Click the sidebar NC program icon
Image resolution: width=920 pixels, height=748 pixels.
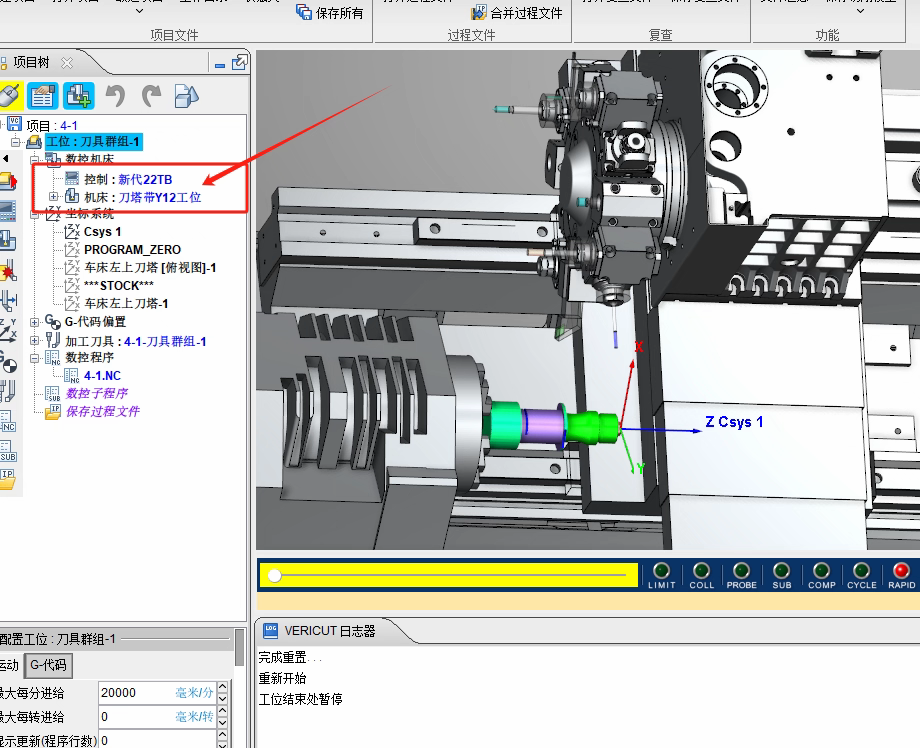8,421
